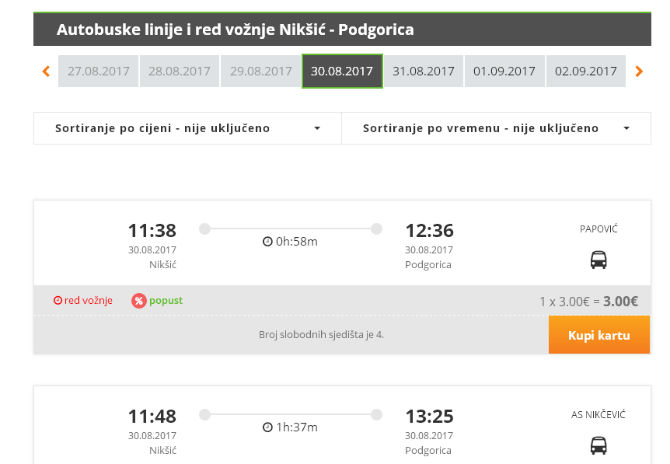Click the clock icon beside 0h:58m duration
Image resolution: width=670 pixels, height=464 pixels.
click(267, 242)
